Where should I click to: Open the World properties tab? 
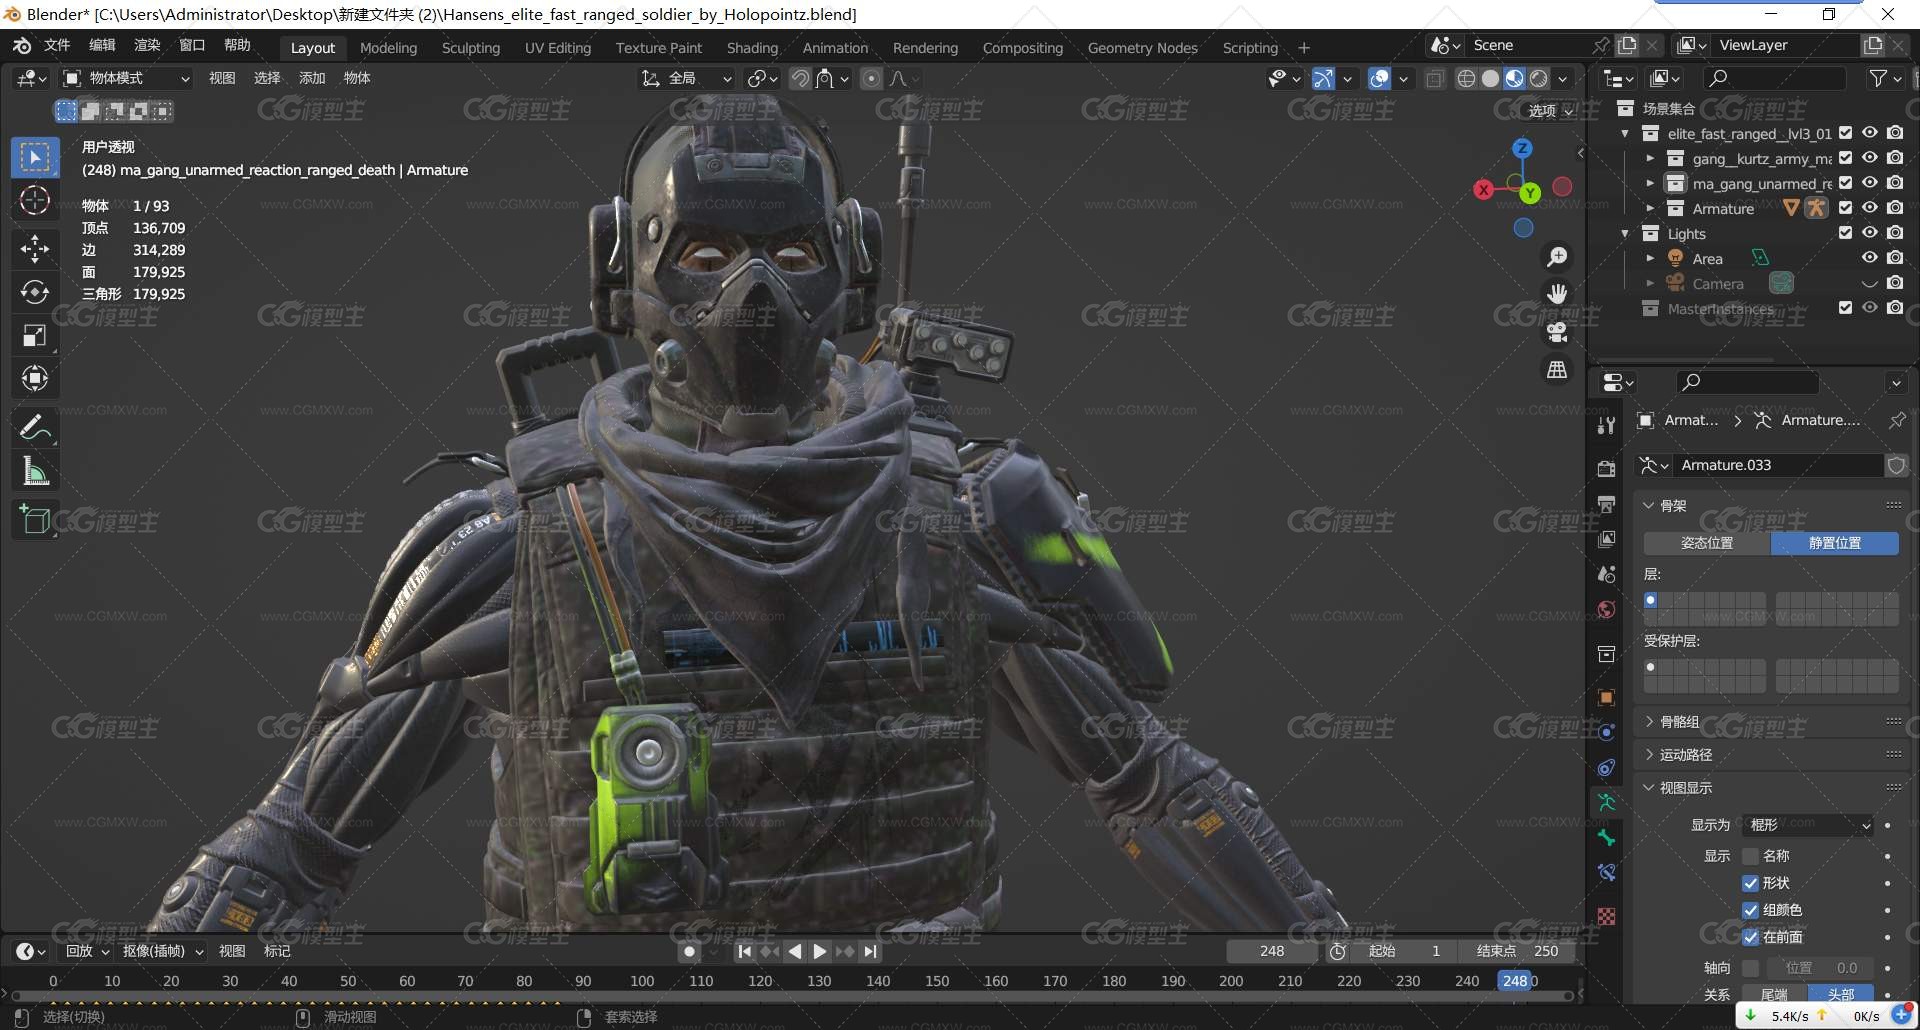[1606, 610]
